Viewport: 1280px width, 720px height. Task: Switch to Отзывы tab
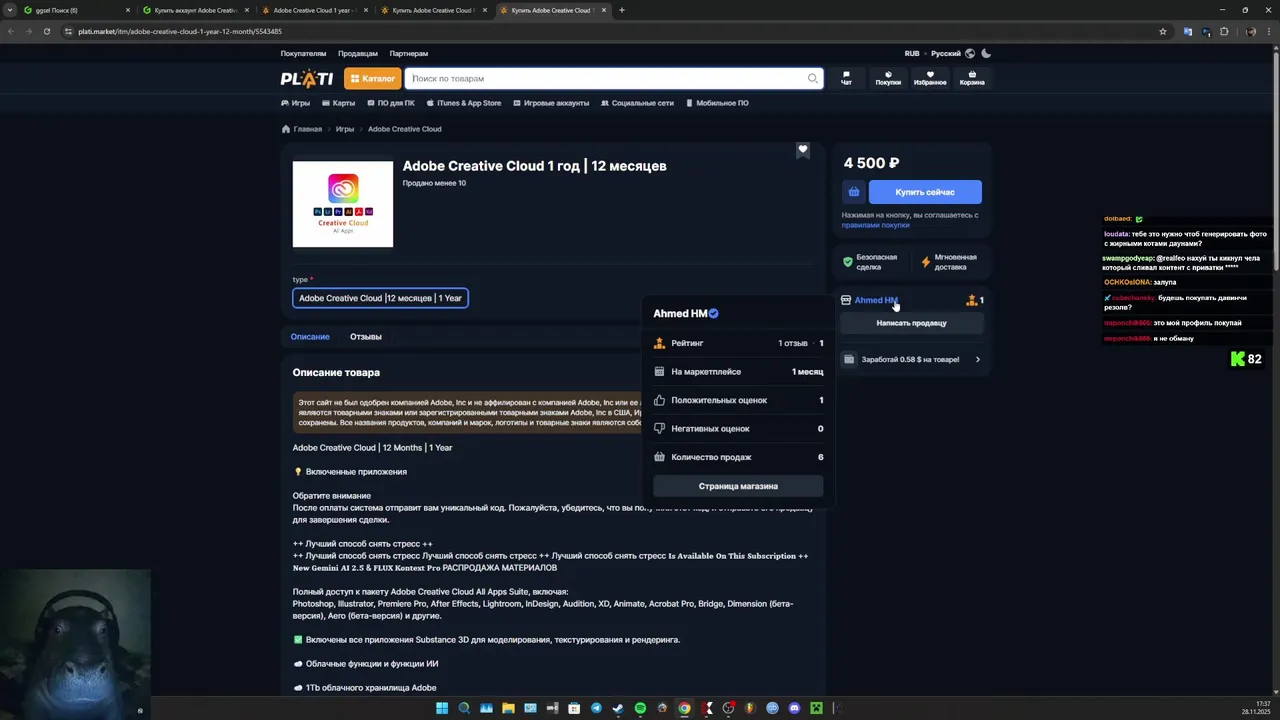pyautogui.click(x=366, y=337)
